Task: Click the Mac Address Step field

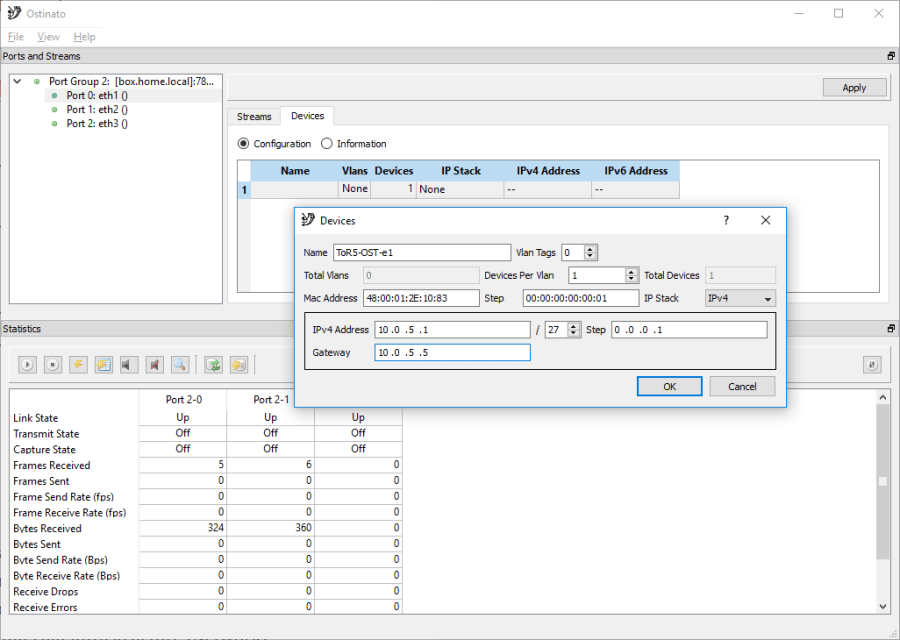Action: tap(580, 298)
